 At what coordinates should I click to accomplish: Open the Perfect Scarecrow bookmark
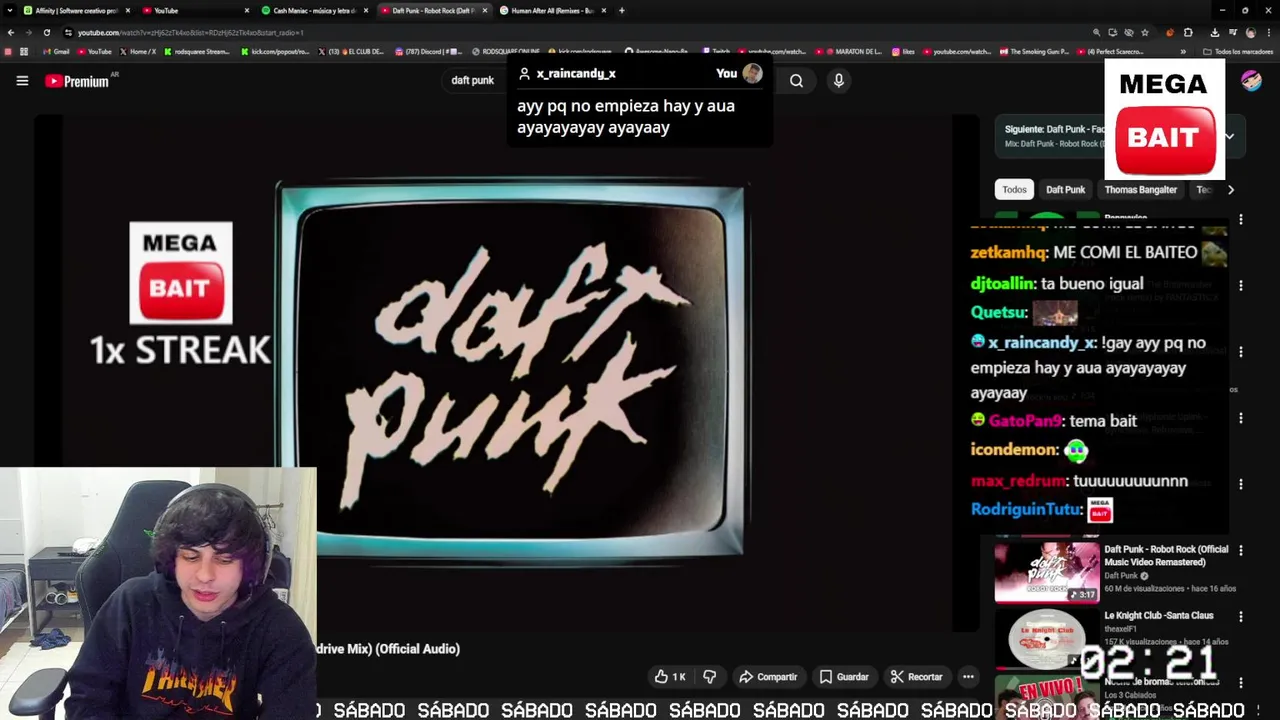[1110, 51]
